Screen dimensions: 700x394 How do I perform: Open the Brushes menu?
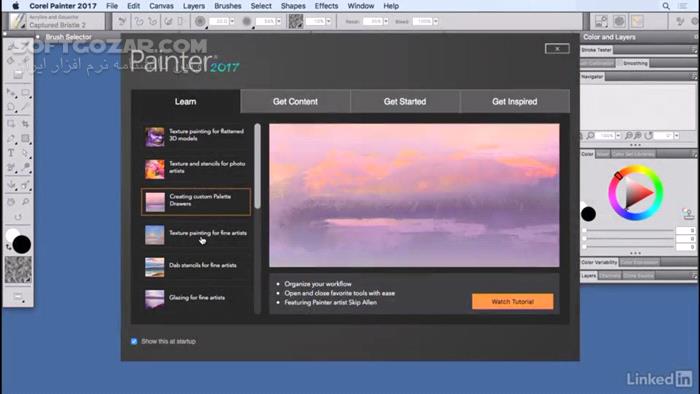(228, 6)
